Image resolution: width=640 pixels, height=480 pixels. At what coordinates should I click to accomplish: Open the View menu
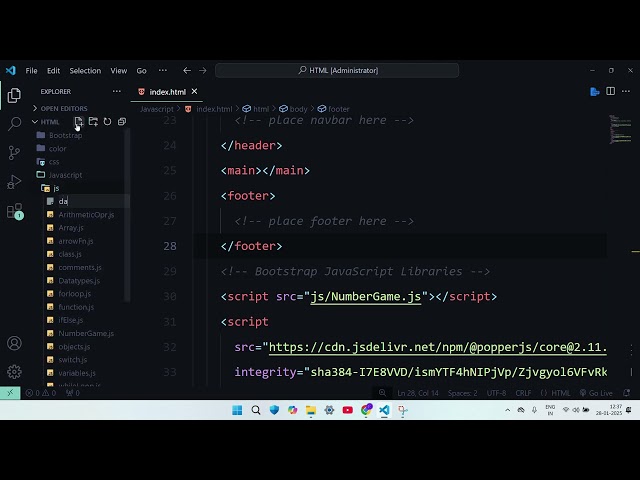tap(119, 71)
